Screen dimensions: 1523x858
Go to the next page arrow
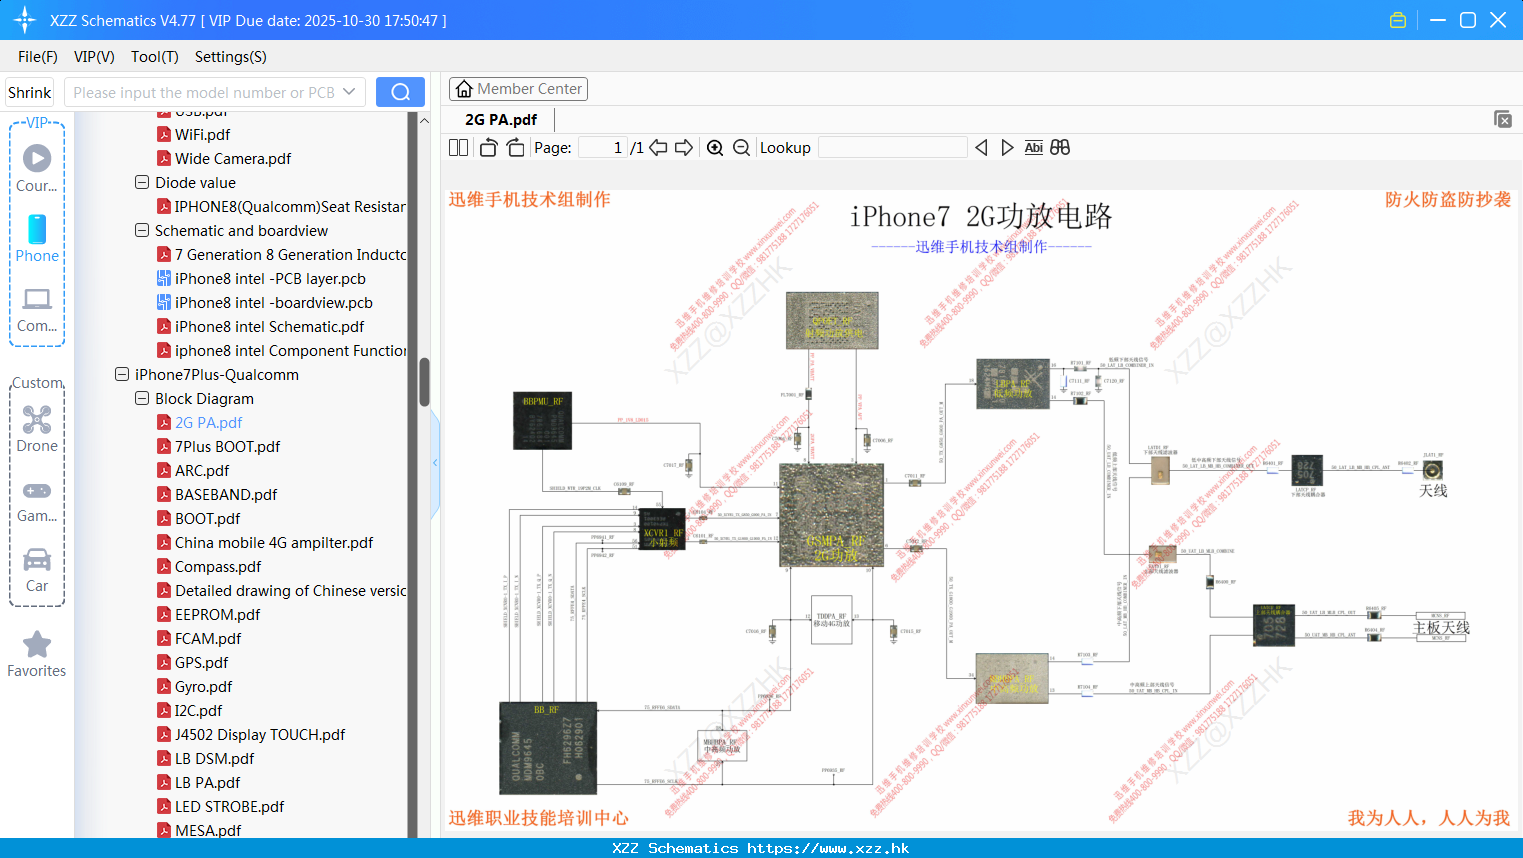tap(684, 147)
